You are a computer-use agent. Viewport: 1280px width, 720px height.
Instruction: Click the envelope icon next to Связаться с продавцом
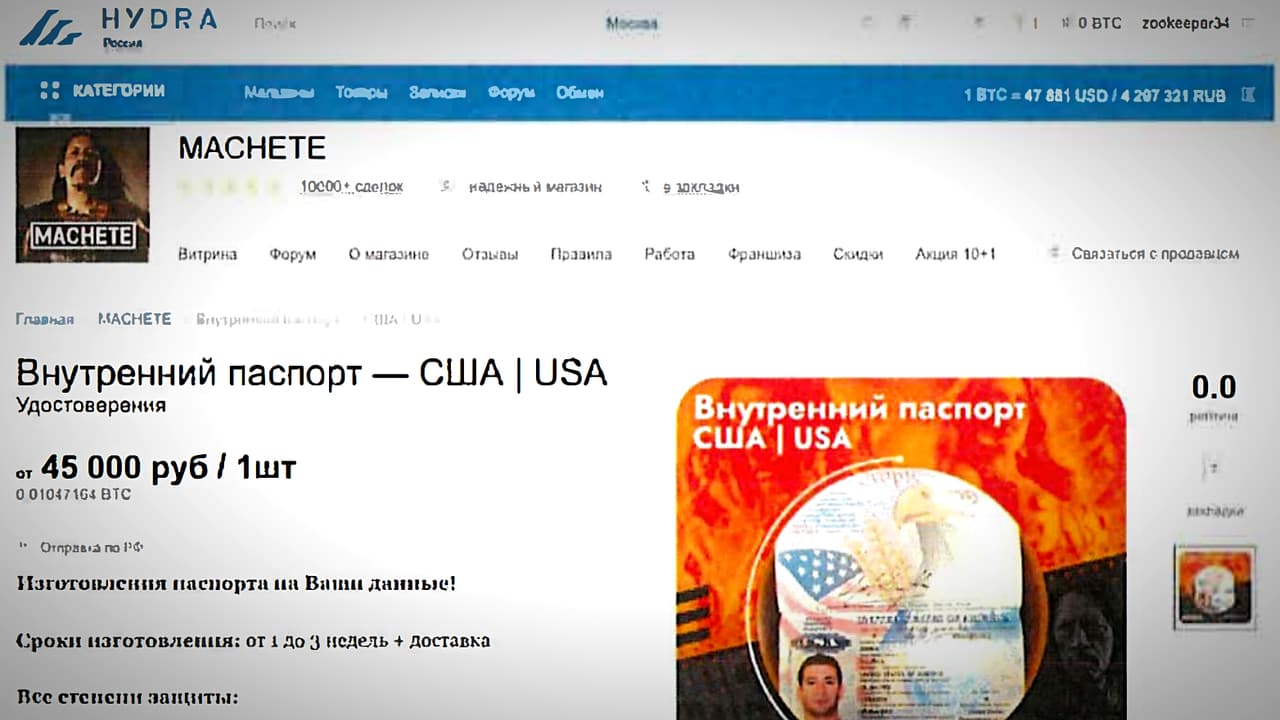coord(1055,254)
